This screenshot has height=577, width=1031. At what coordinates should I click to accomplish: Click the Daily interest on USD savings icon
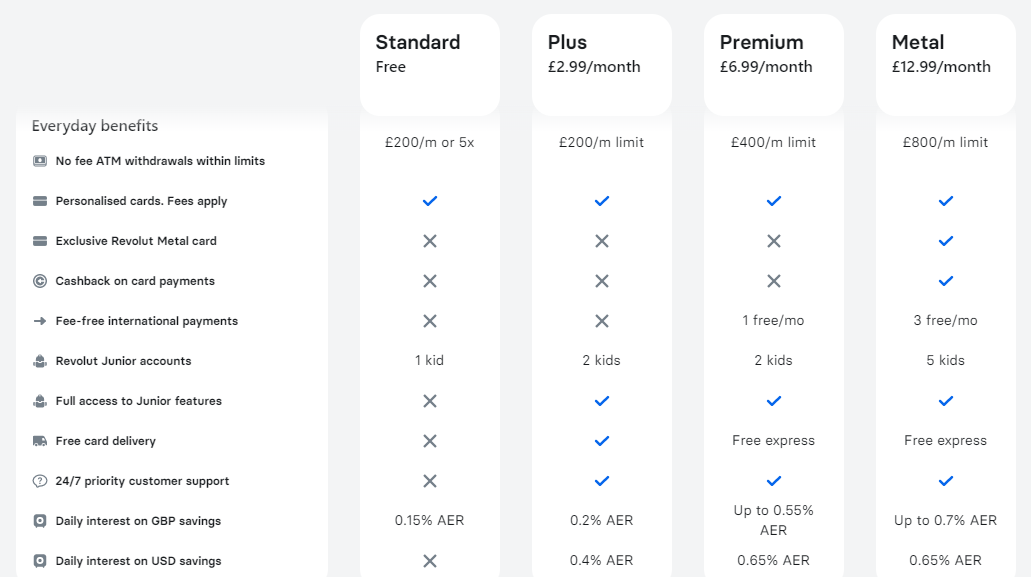click(40, 561)
